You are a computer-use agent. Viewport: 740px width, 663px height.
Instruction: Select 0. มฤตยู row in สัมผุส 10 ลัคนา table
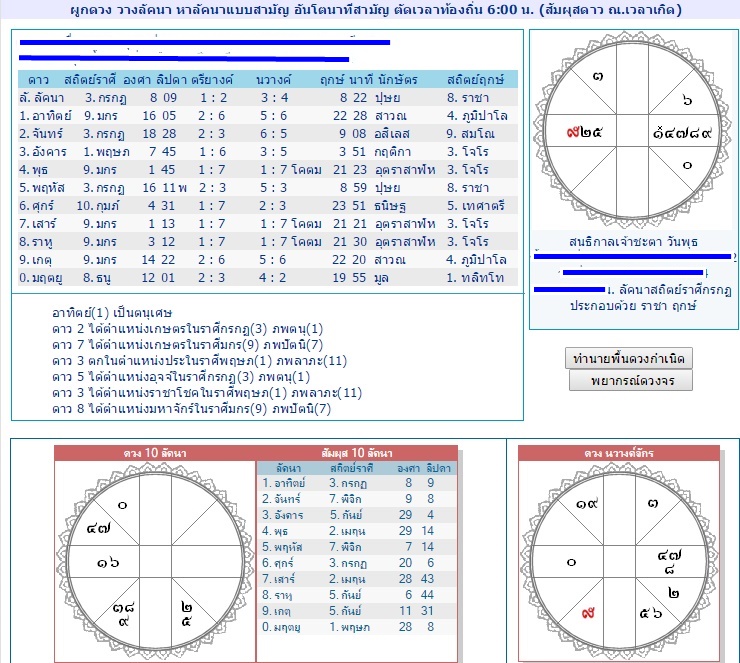coord(357,627)
